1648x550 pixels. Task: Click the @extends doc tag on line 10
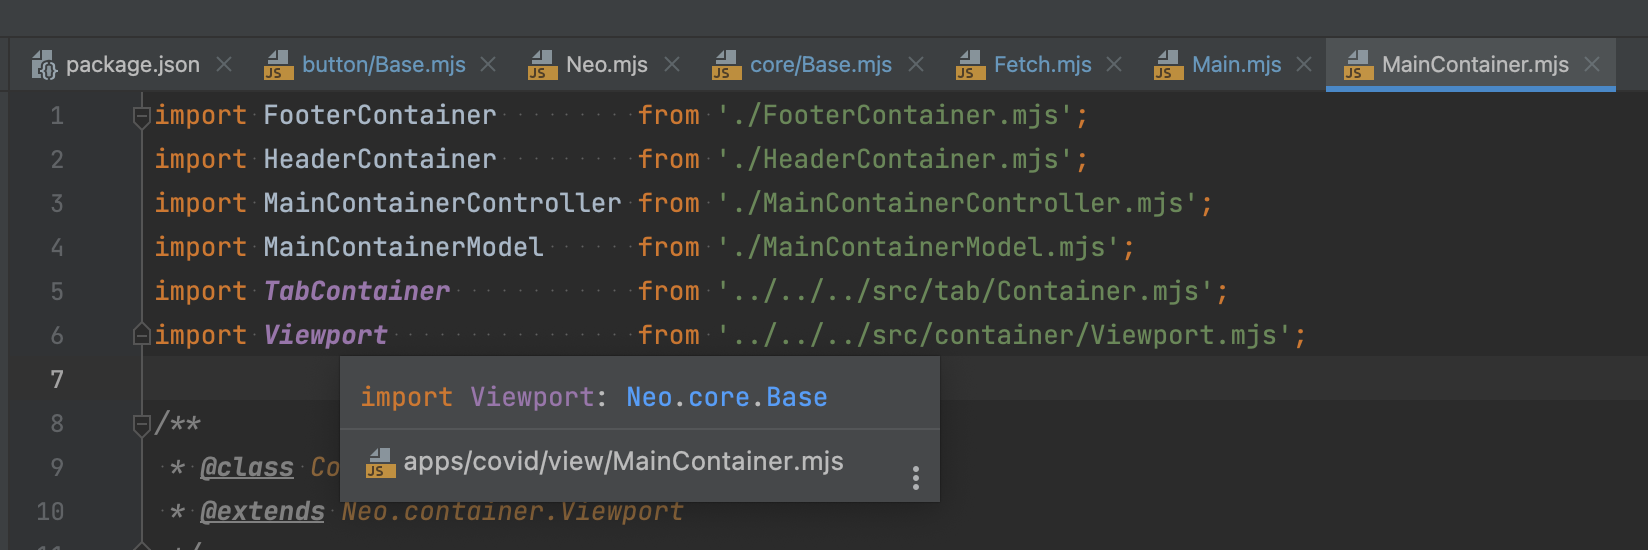(262, 511)
